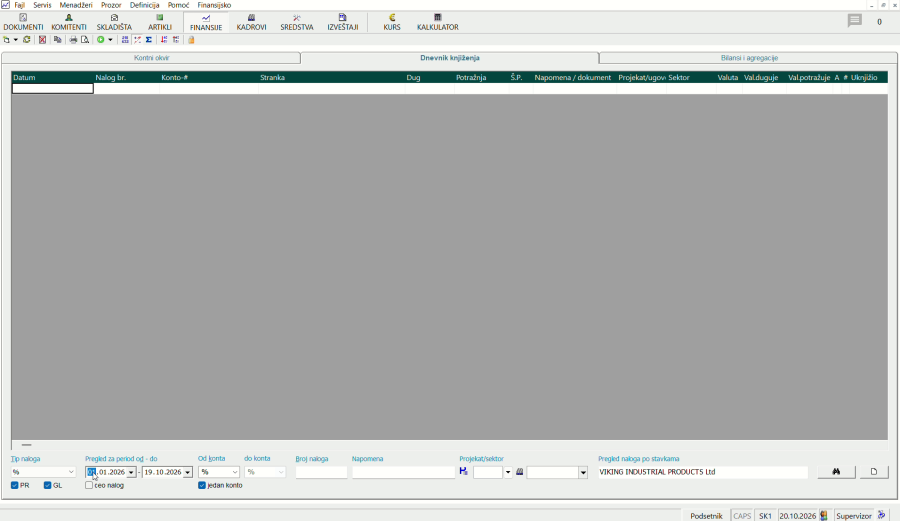Open the KOMITENTI module
Viewport: 900px width, 521px height.
(x=68, y=22)
